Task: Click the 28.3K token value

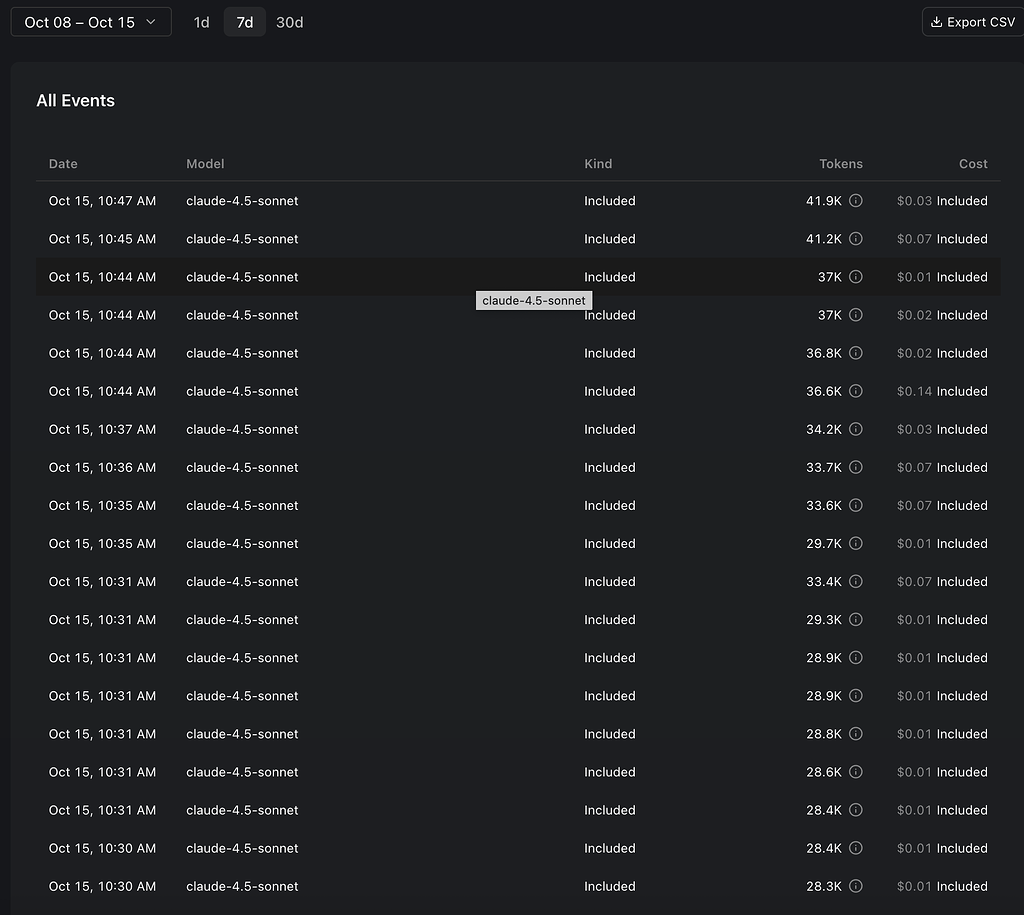Action: [x=824, y=886]
